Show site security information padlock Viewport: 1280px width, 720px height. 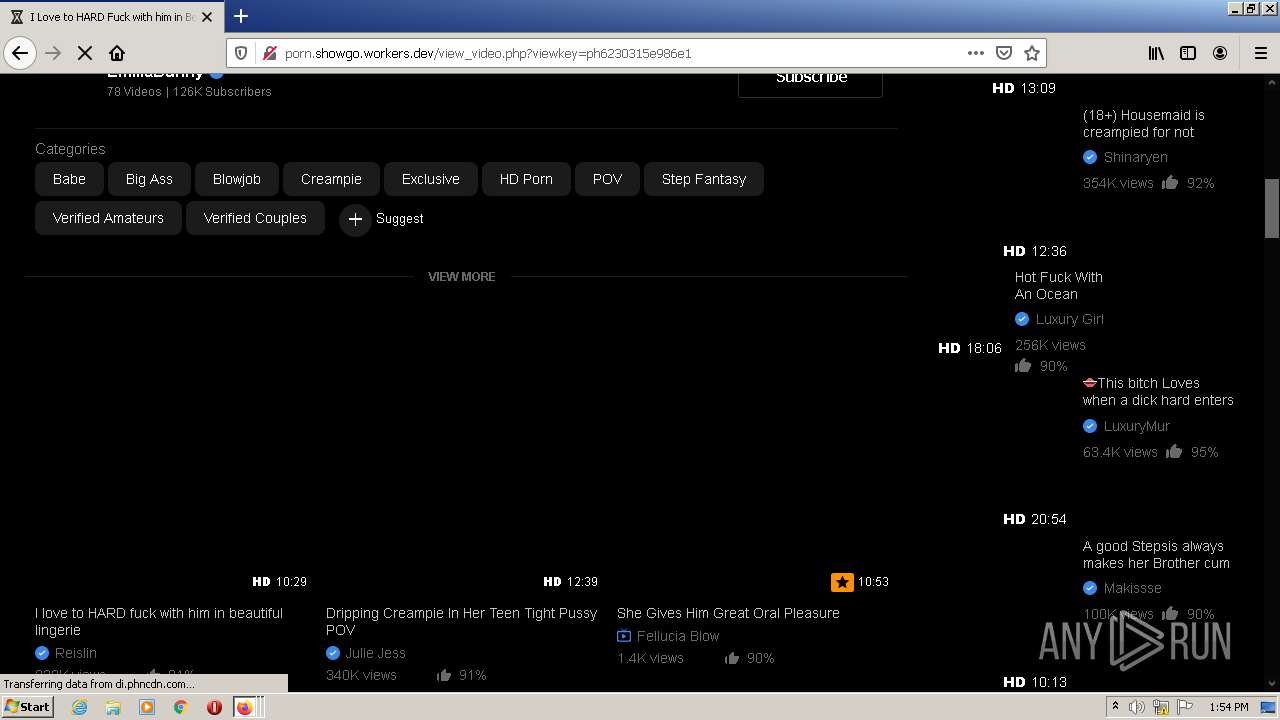pyautogui.click(x=268, y=53)
